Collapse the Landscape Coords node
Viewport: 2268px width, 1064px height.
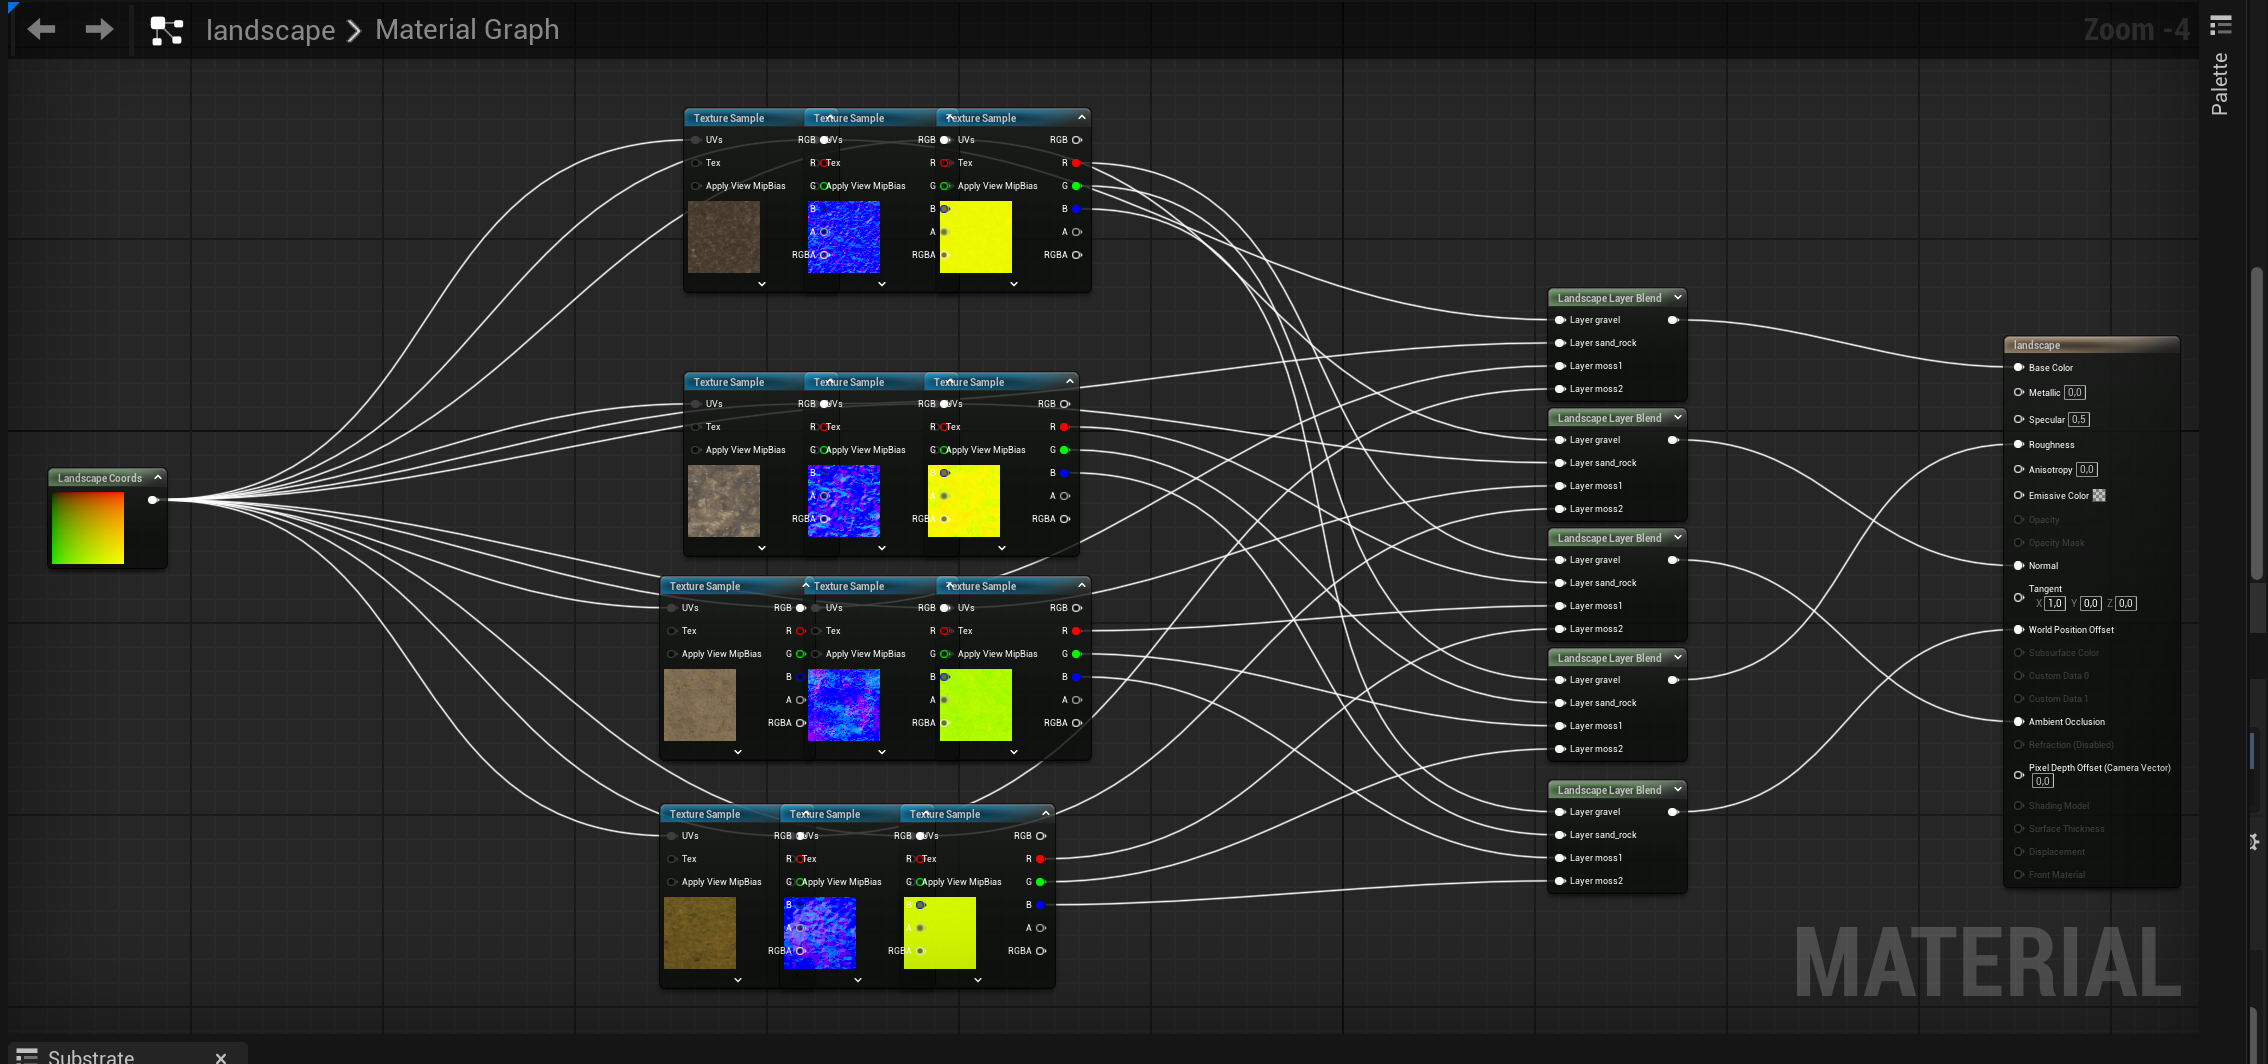[158, 477]
